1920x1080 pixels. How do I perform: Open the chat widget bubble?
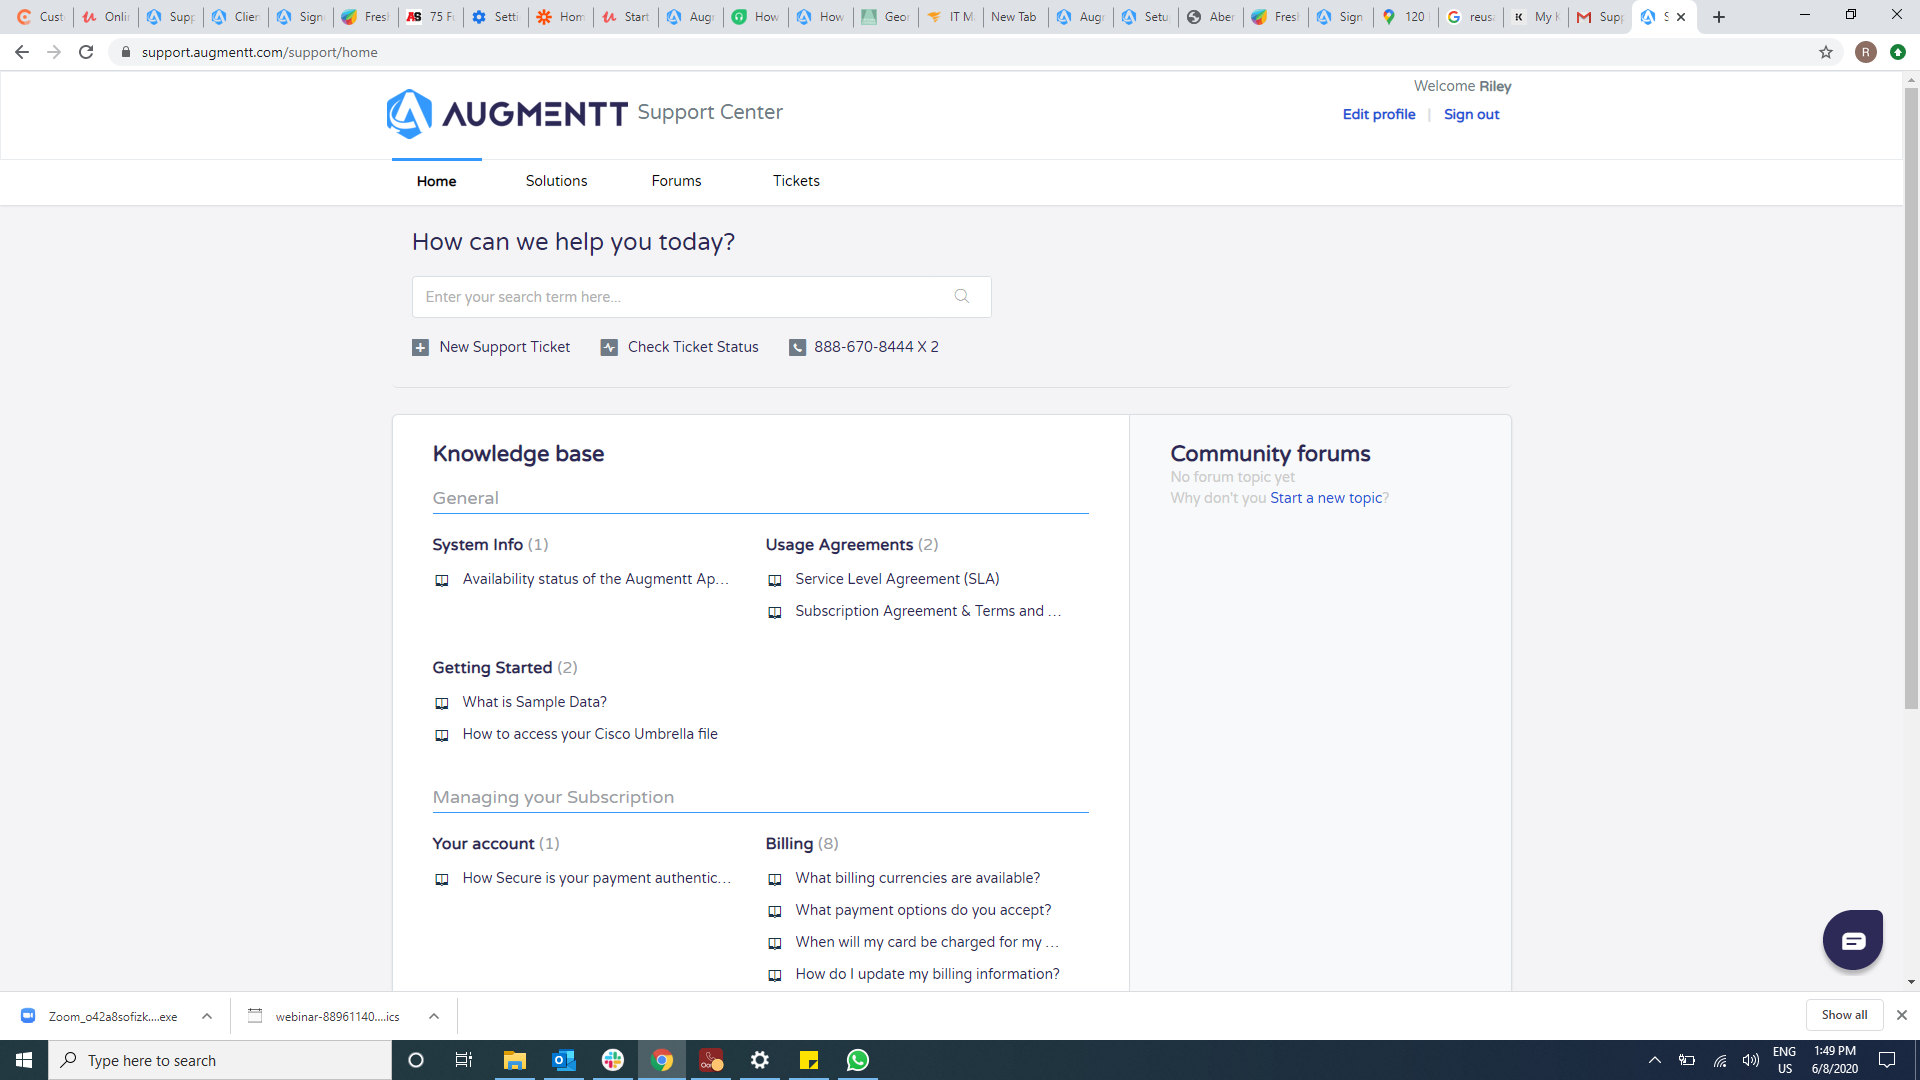tap(1852, 939)
